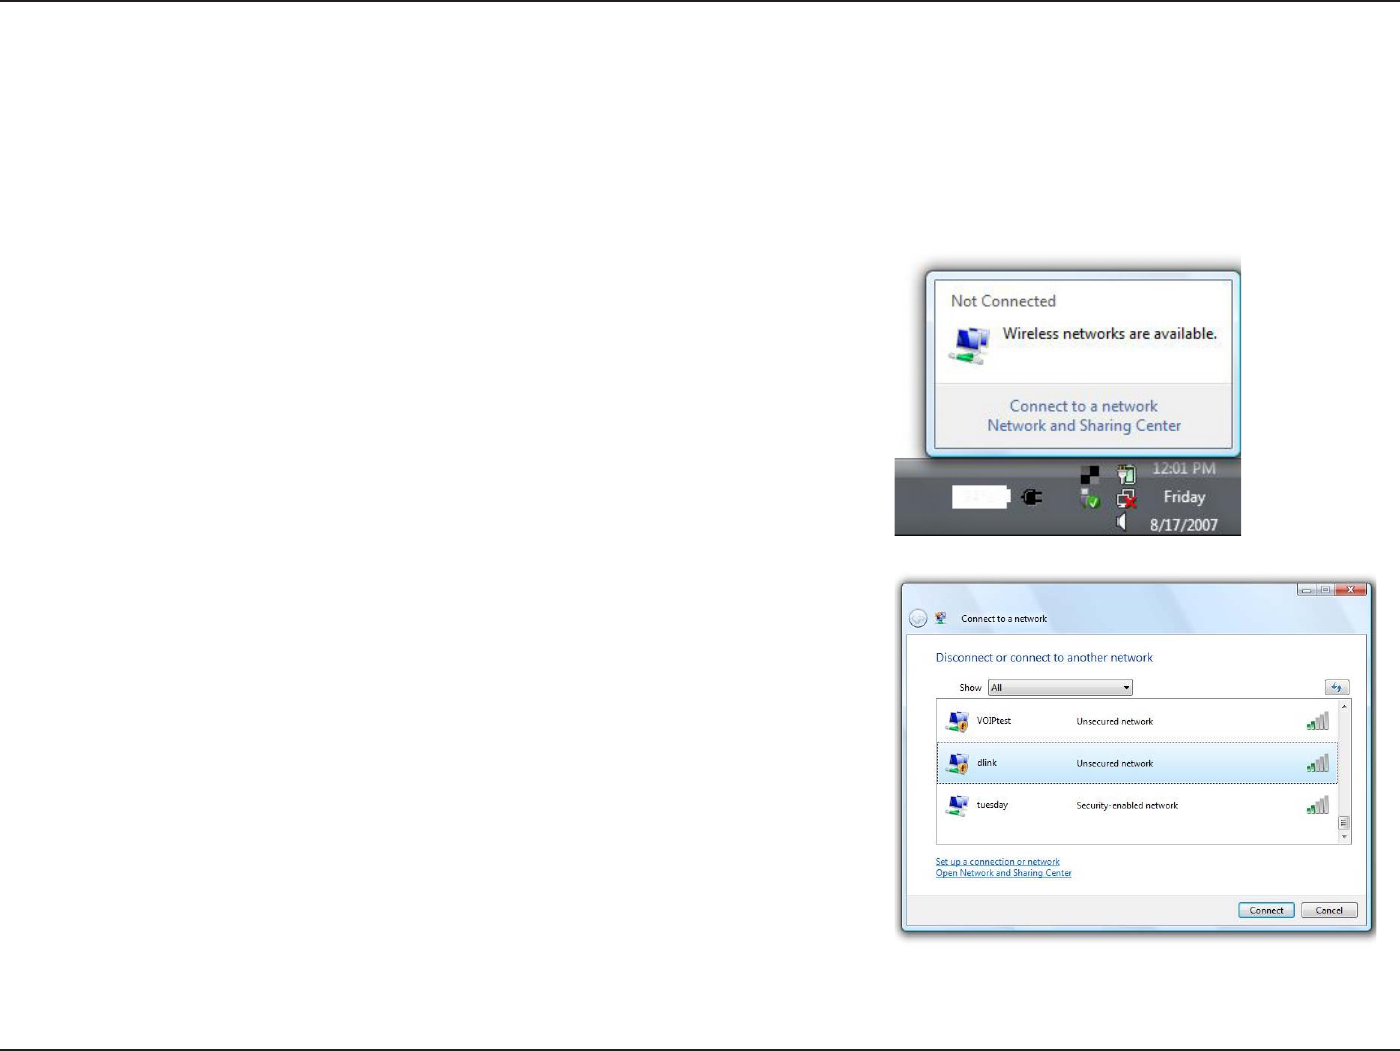Open the Show dropdown set to All

point(1060,688)
